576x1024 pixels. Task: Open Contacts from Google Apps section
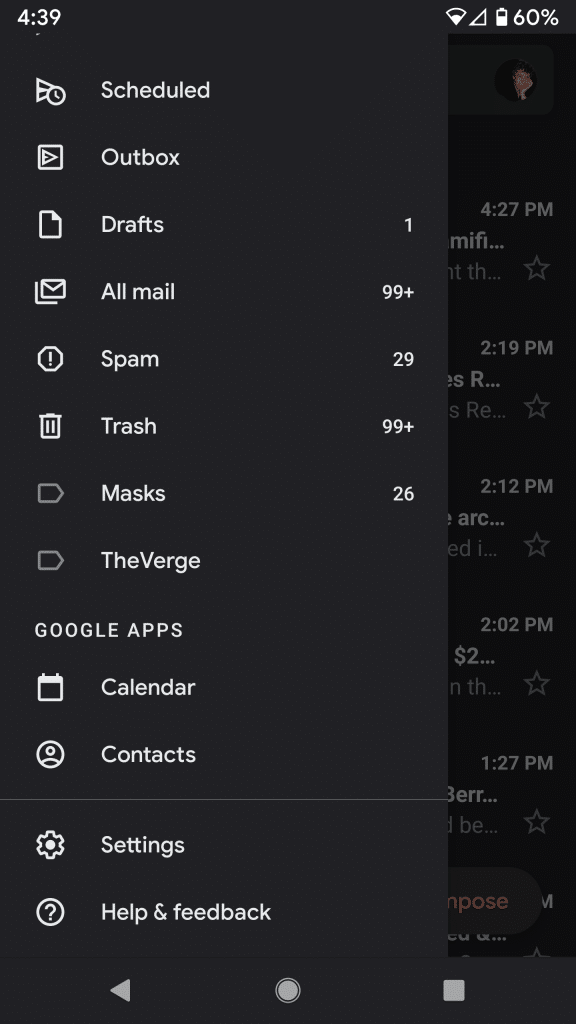[x=148, y=754]
